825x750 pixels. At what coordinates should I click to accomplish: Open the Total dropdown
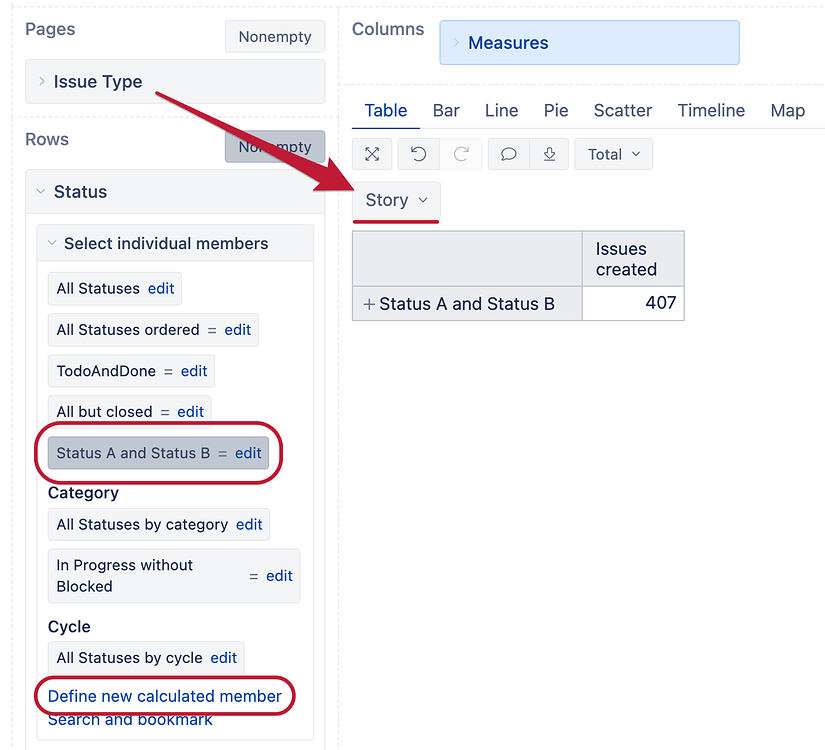tap(613, 154)
